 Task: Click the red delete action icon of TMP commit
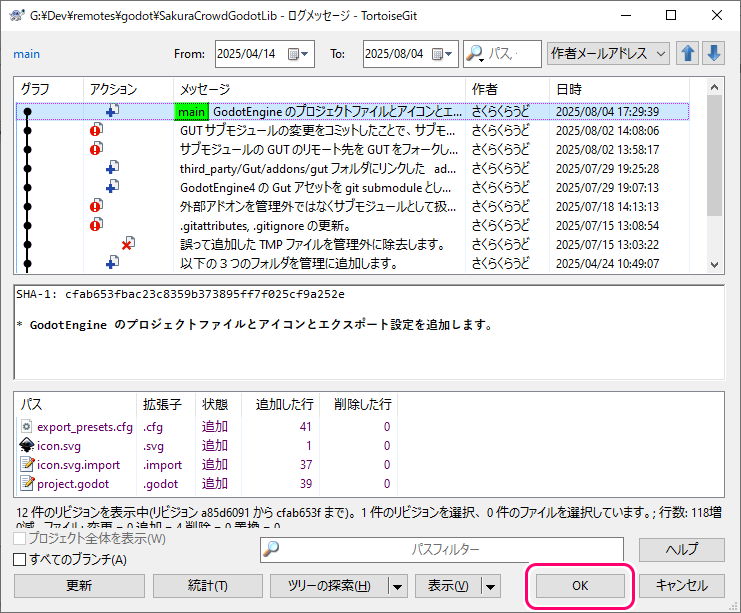[128, 244]
